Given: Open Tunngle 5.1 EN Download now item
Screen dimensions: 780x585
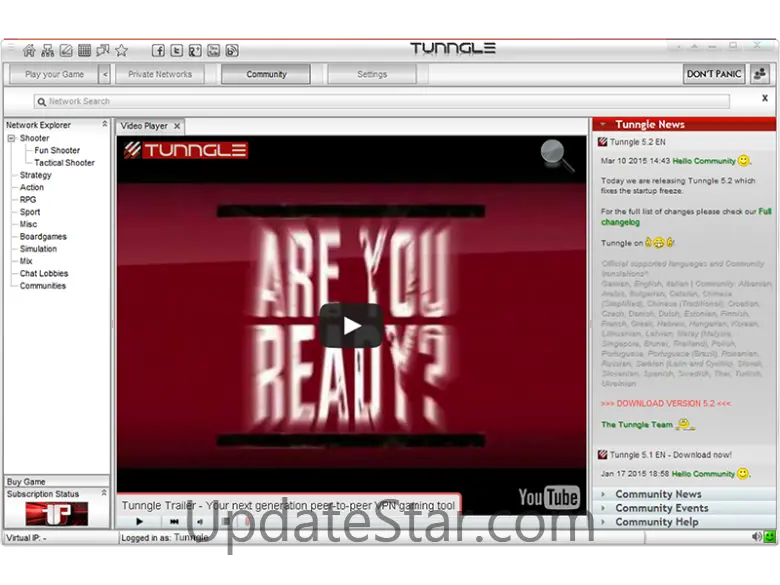Looking at the screenshot, I should click(x=671, y=455).
